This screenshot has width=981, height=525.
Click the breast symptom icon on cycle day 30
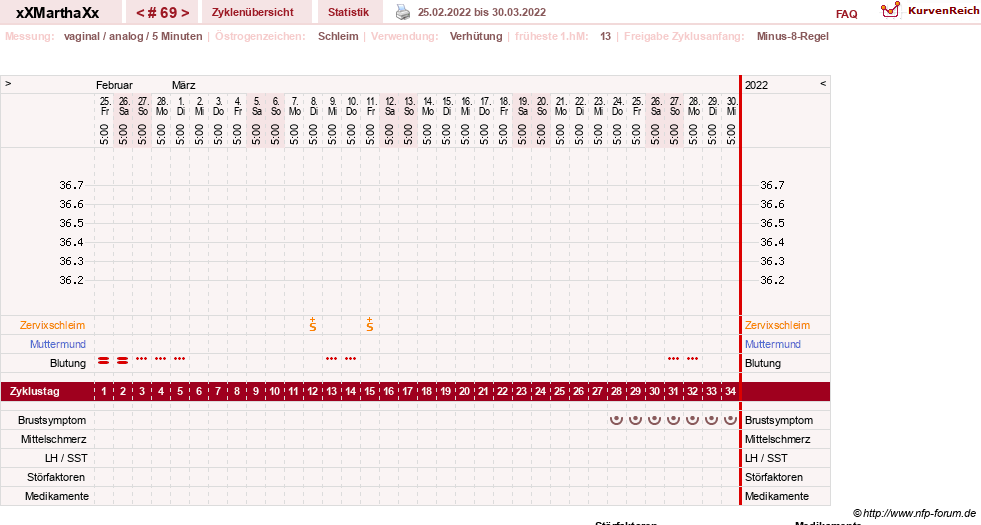[x=654, y=419]
